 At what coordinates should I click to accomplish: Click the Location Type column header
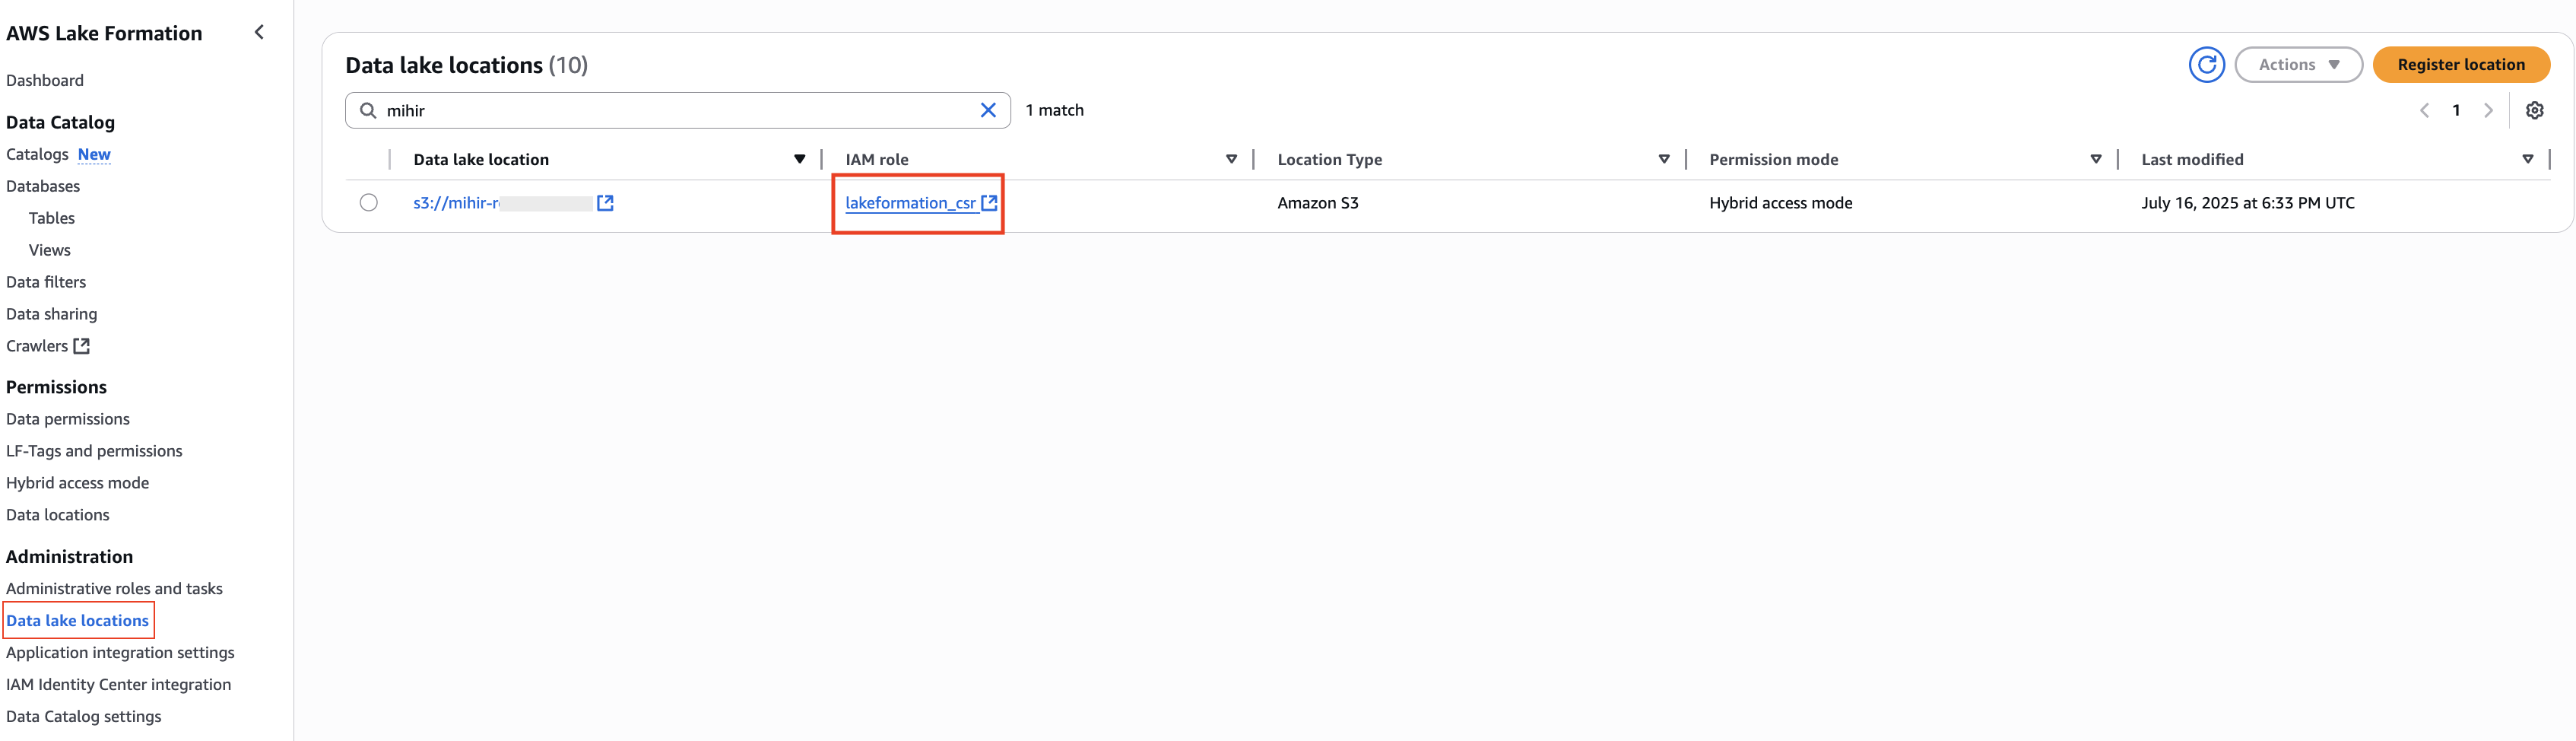[1329, 159]
